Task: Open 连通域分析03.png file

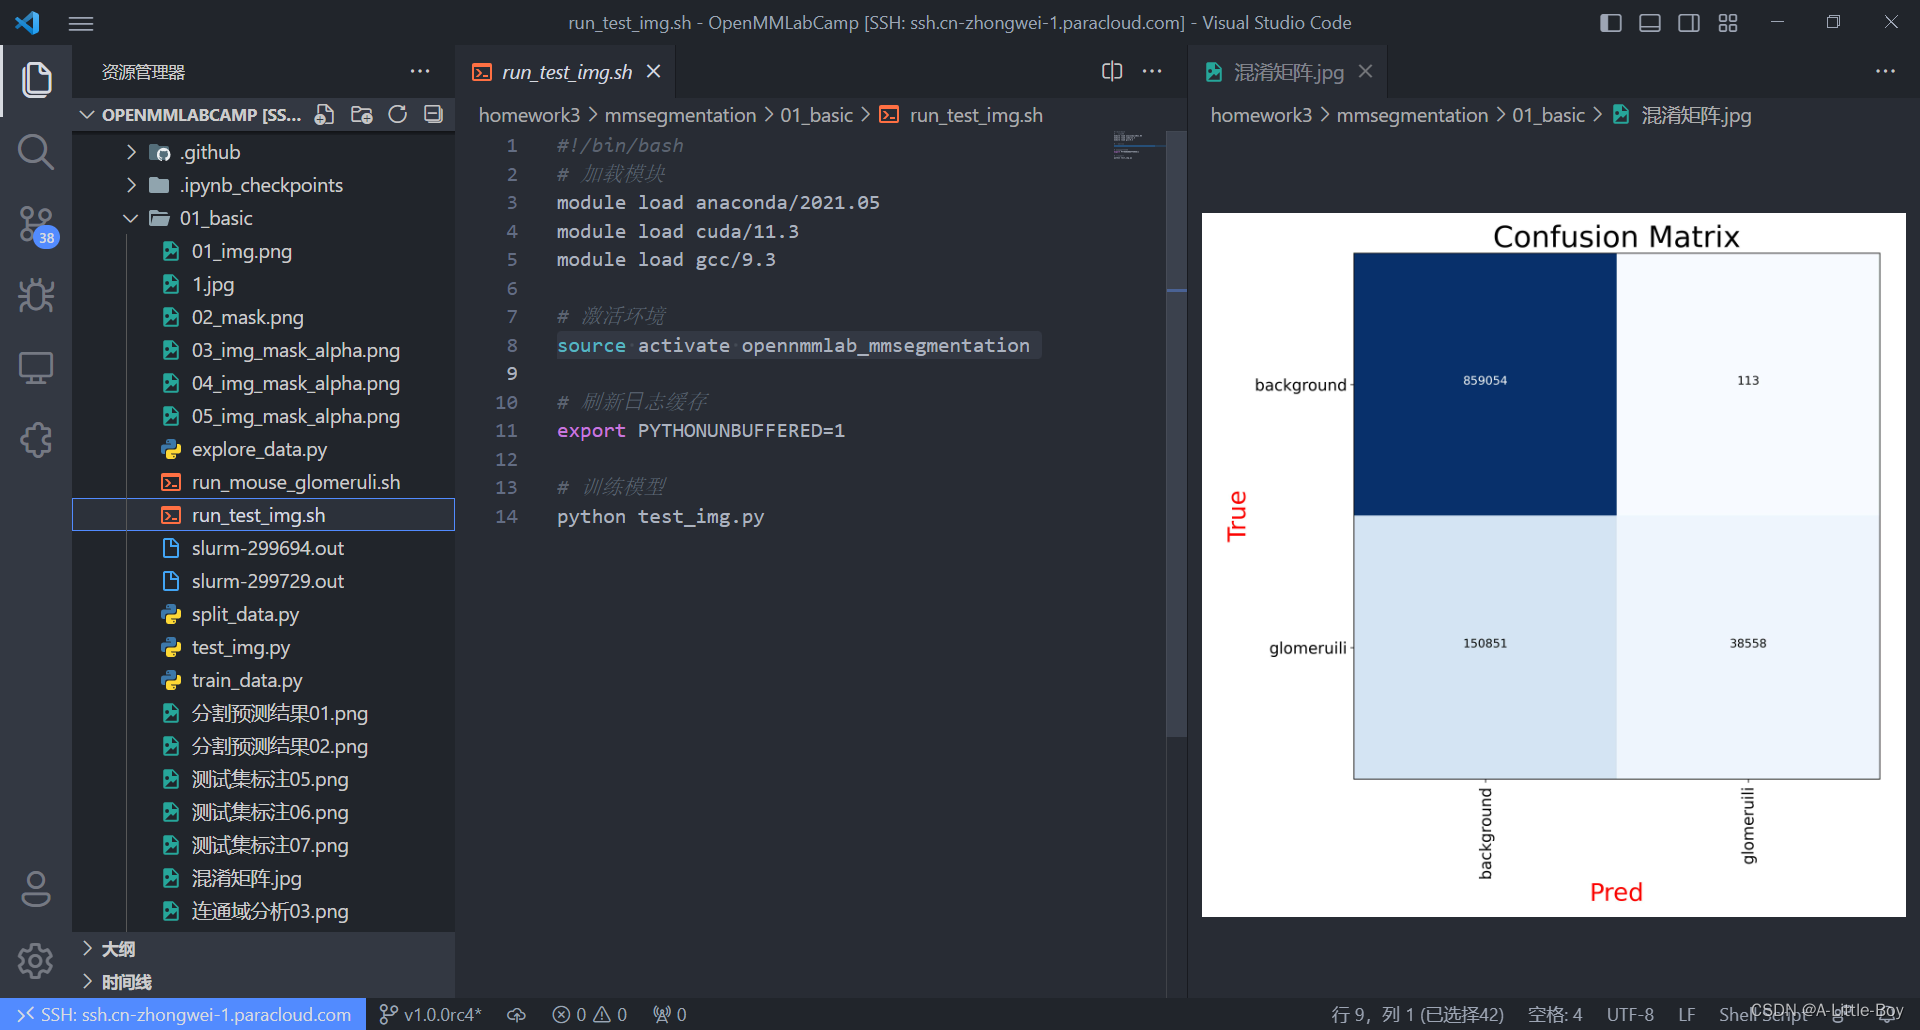Action: pyautogui.click(x=263, y=911)
